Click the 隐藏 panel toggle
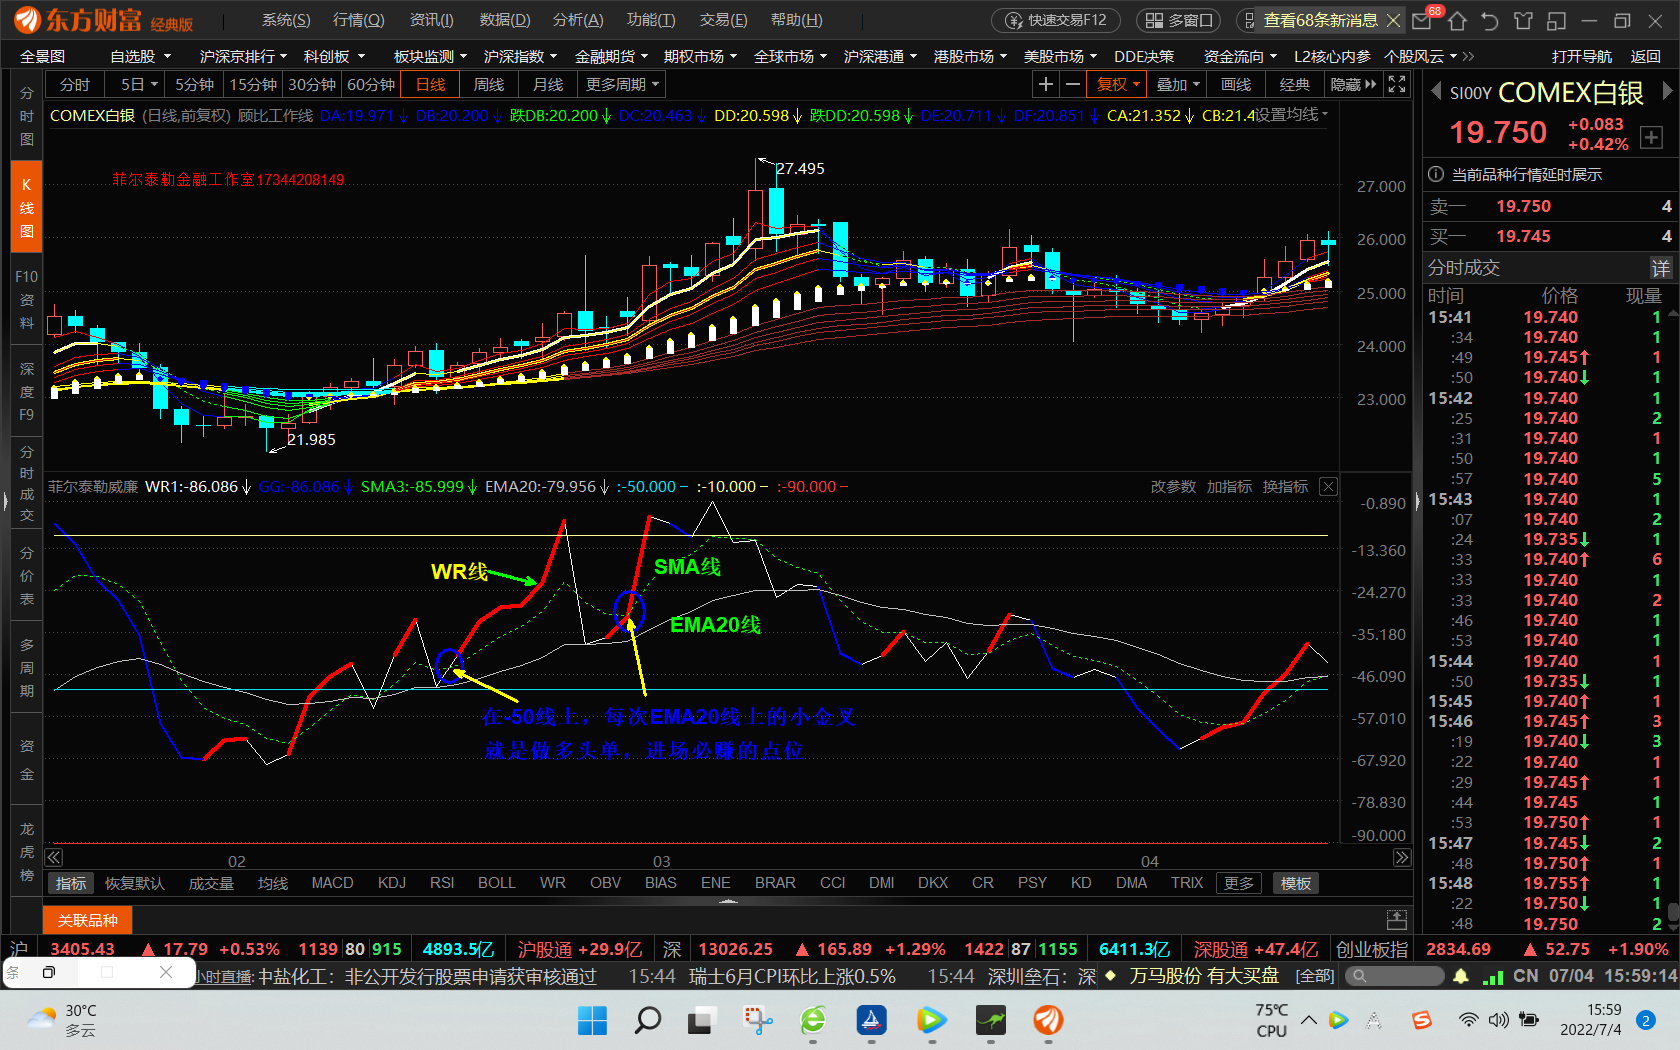This screenshot has width=1680, height=1050. tap(1353, 85)
